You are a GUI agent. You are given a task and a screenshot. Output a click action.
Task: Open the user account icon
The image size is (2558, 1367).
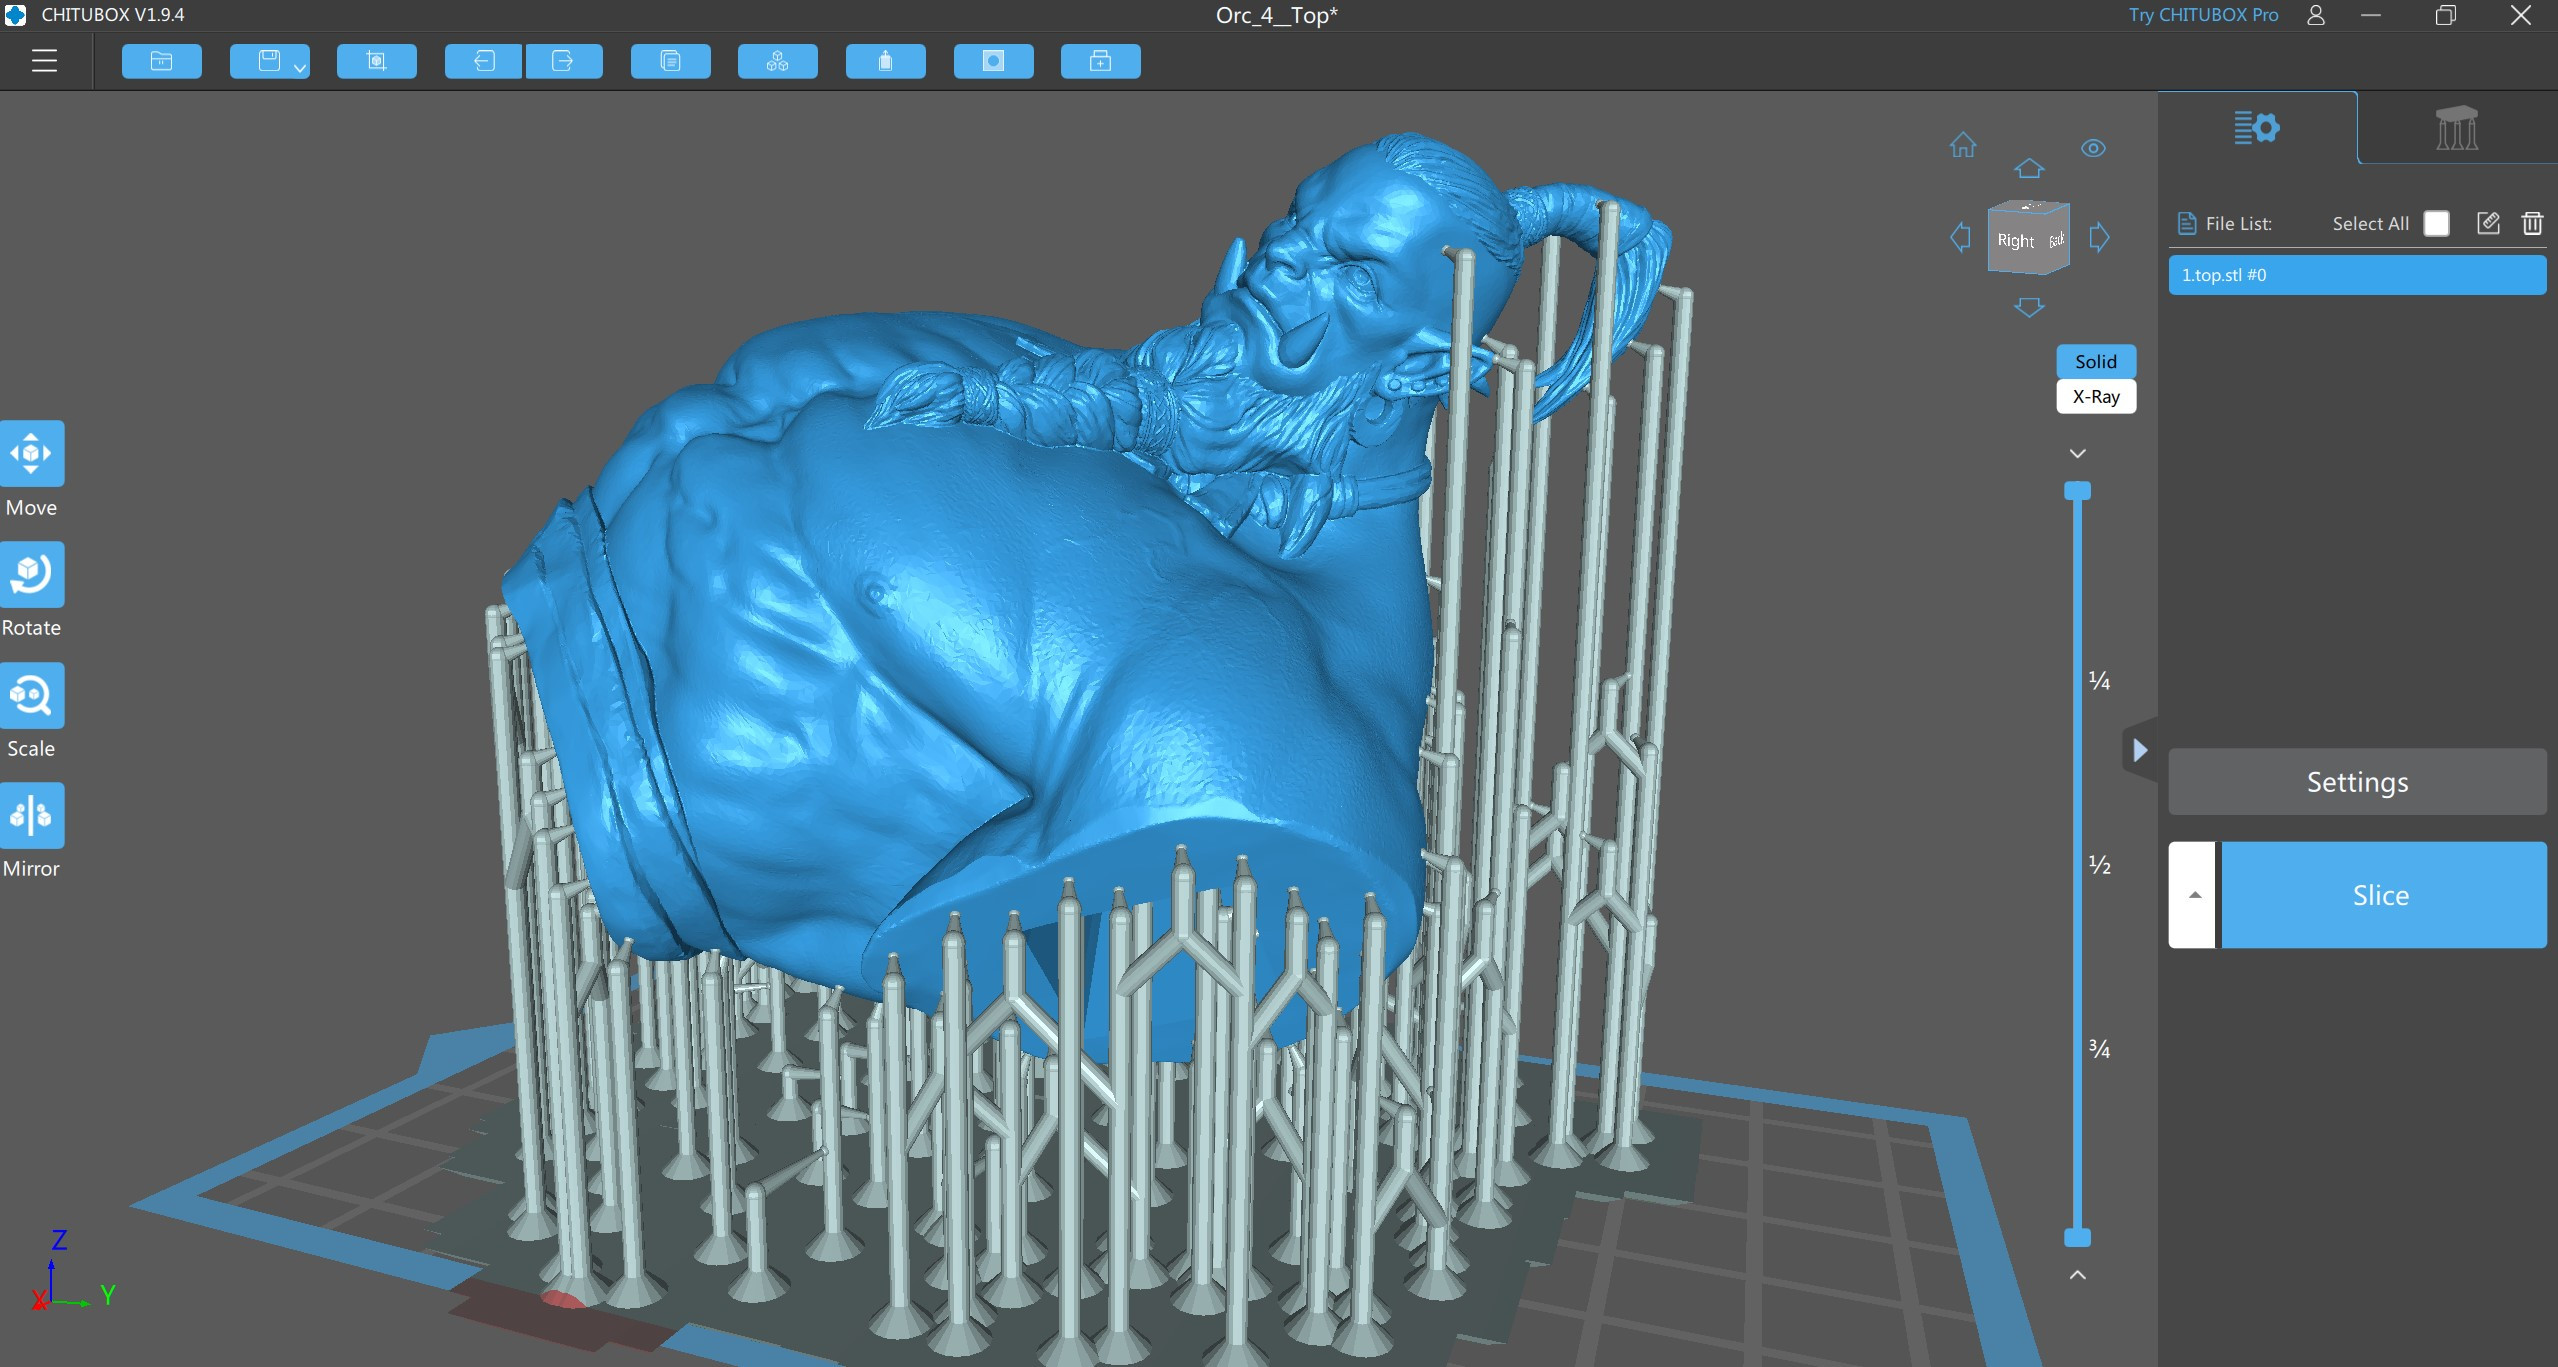tap(2316, 15)
